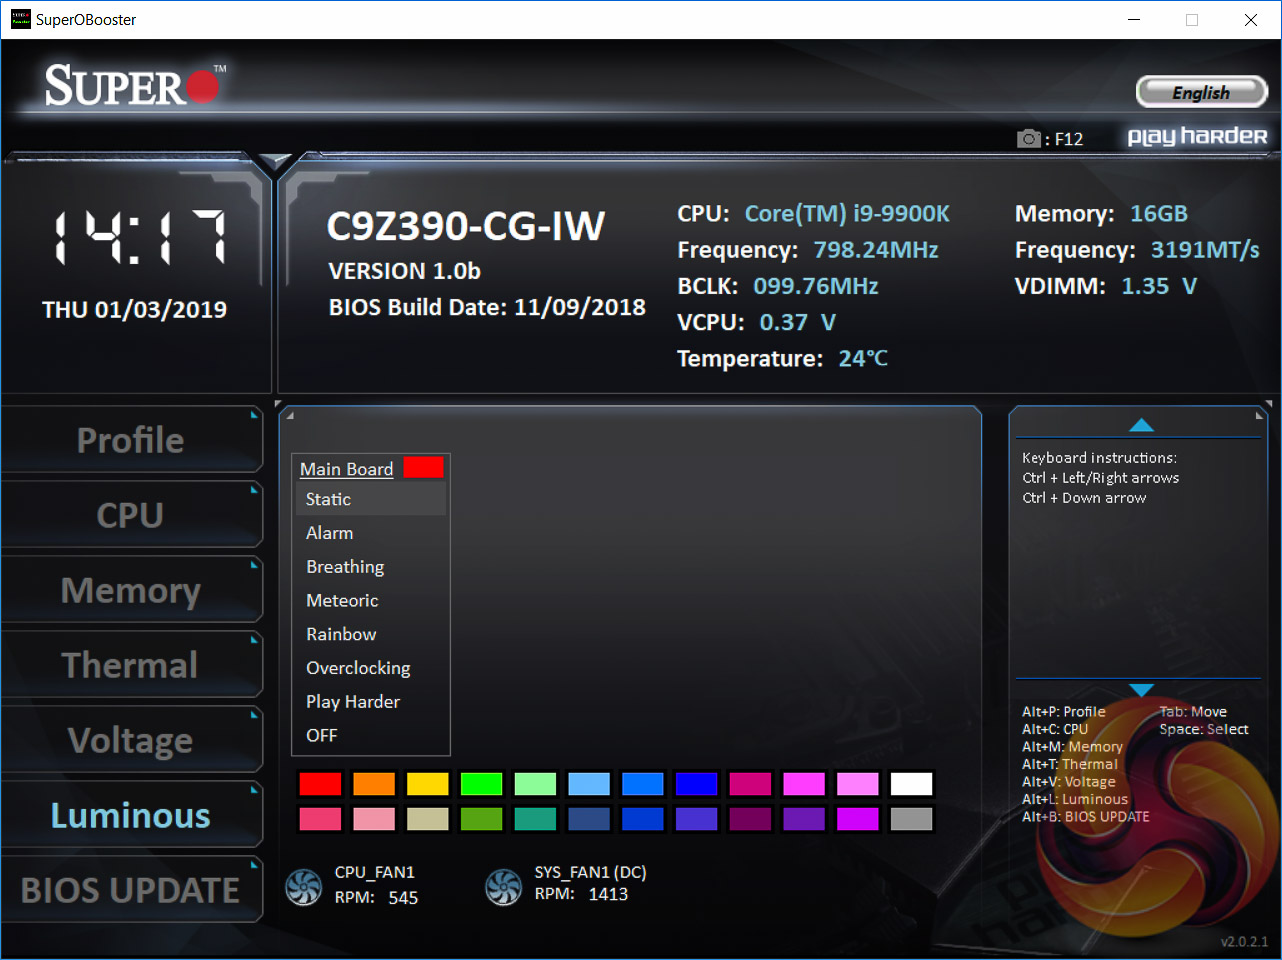Click the version number v2.0.2.1

[1244, 942]
